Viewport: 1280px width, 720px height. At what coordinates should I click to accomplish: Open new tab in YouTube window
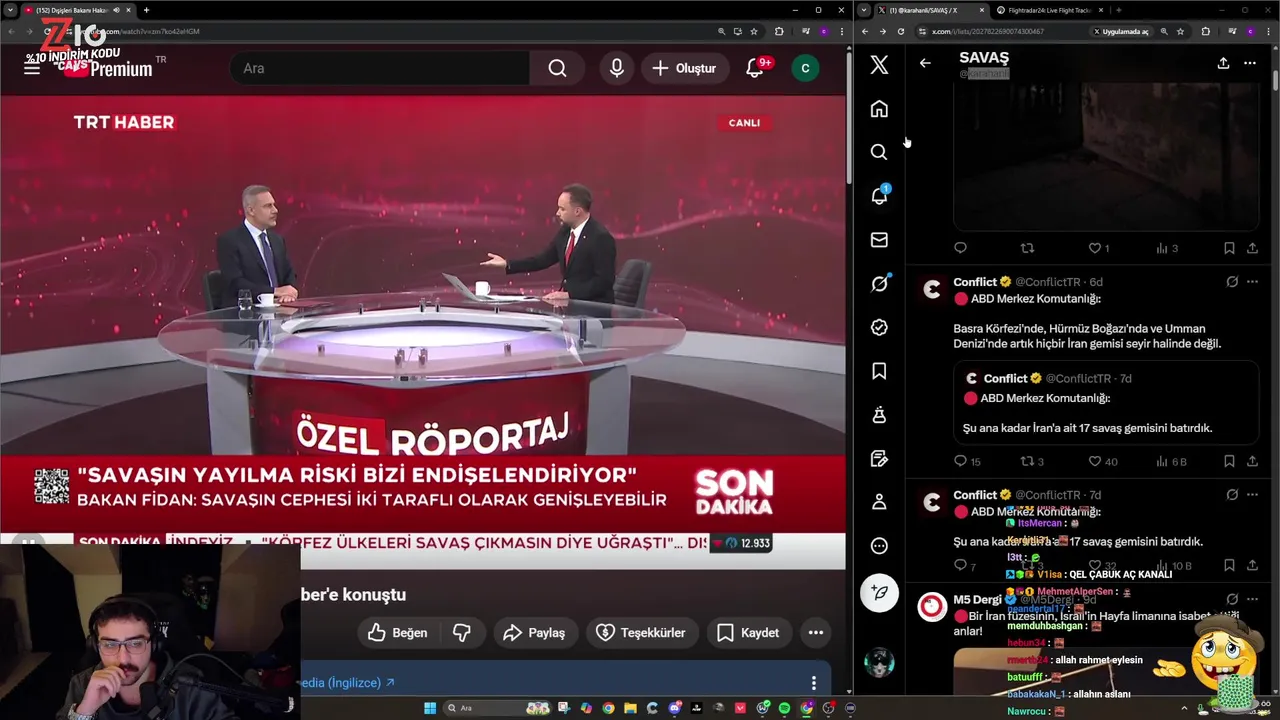click(x=146, y=10)
